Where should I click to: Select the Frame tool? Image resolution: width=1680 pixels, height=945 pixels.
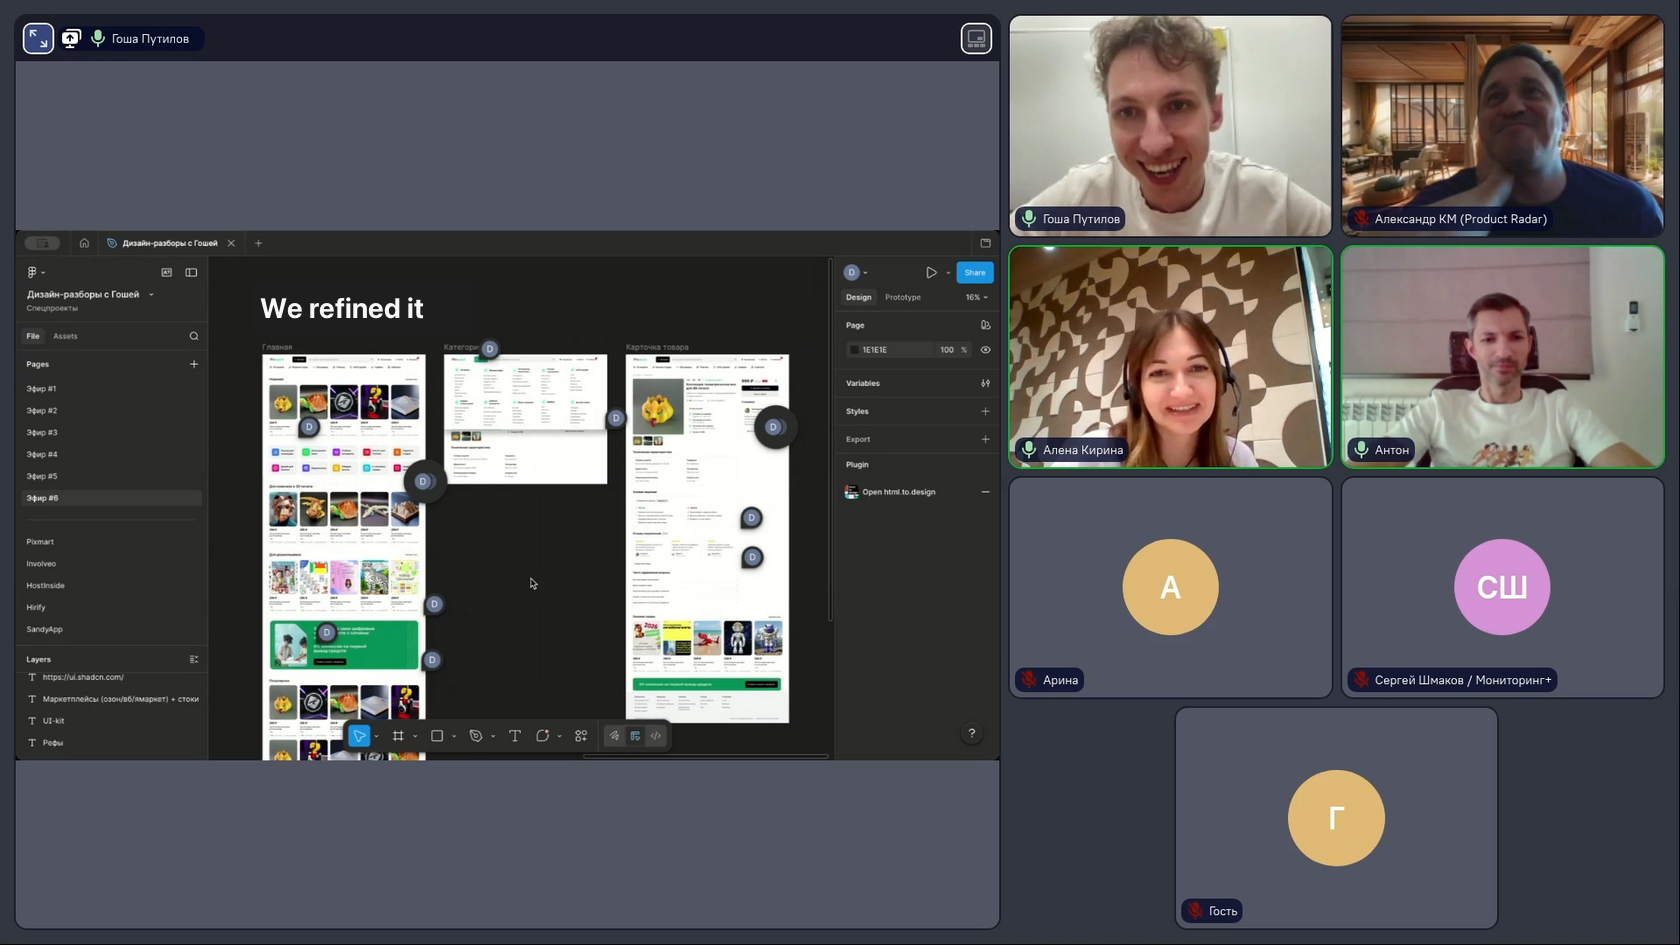coord(398,736)
